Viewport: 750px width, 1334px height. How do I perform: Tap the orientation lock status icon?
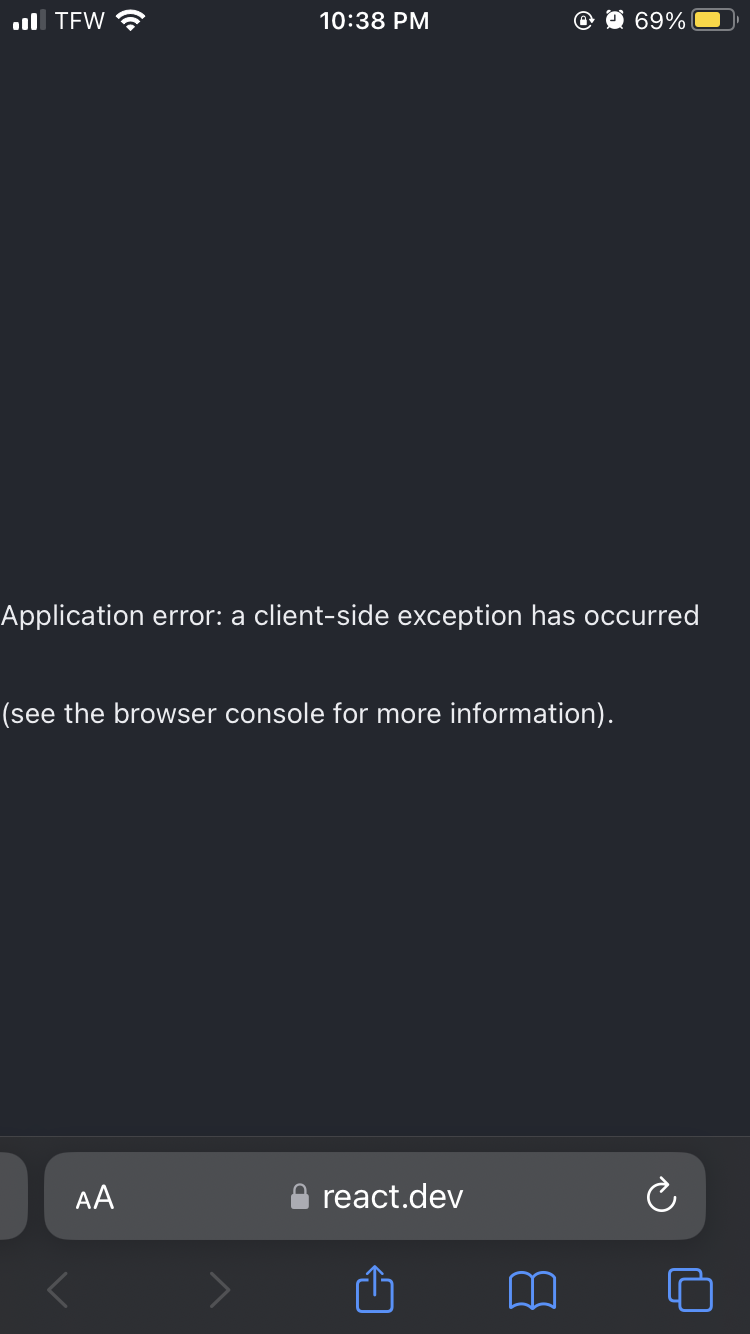click(585, 20)
